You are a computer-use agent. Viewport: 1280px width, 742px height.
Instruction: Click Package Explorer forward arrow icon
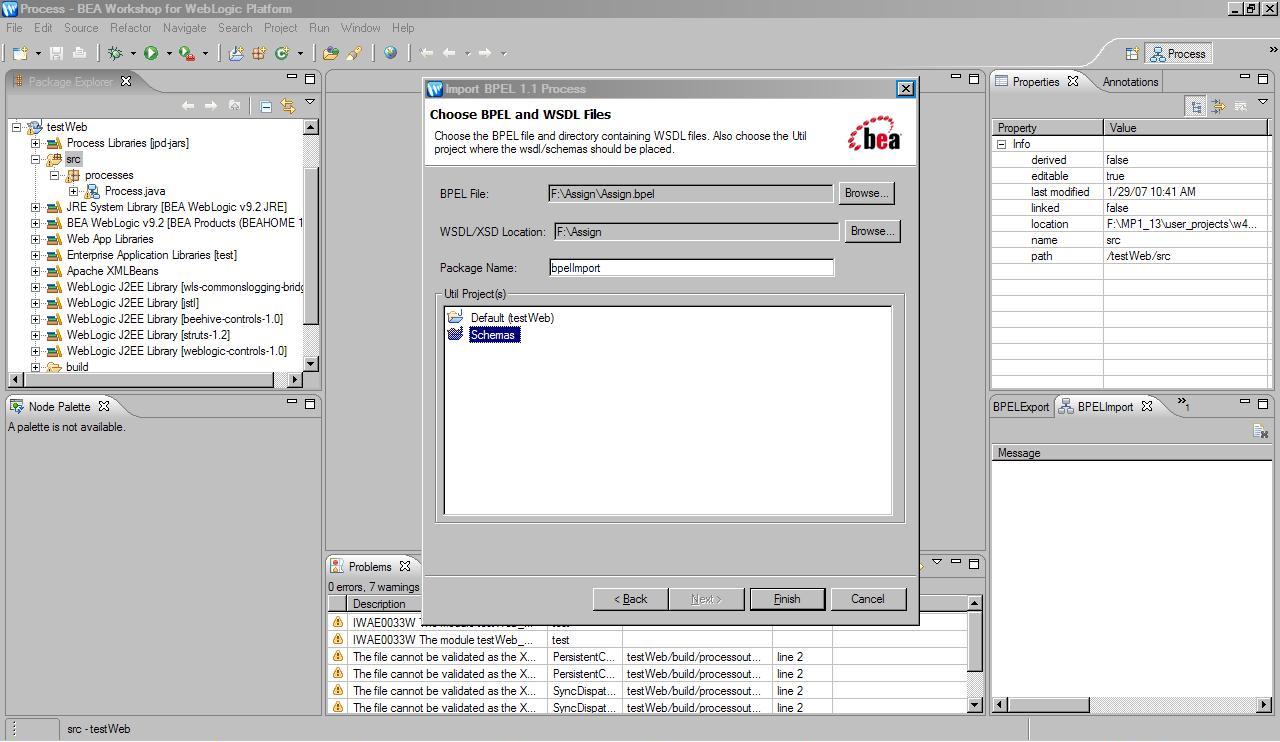(x=211, y=105)
